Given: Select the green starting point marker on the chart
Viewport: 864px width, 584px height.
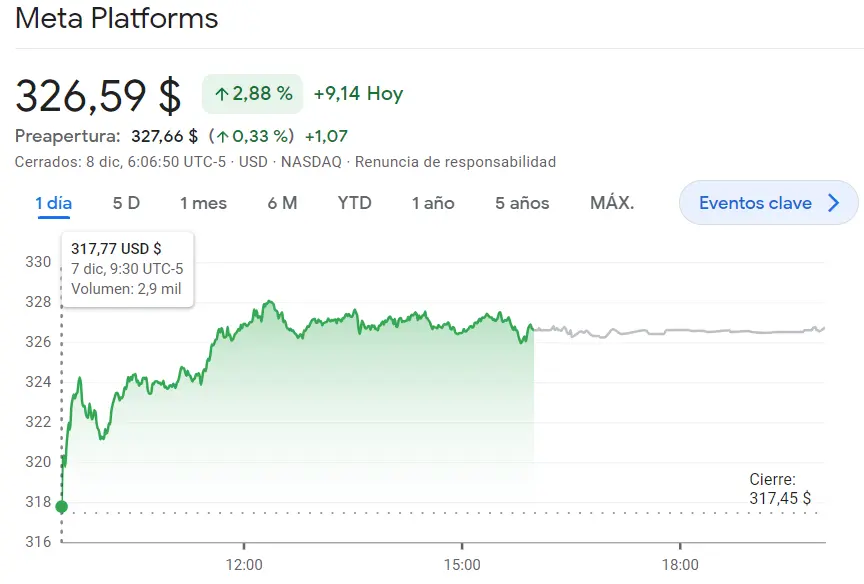Looking at the screenshot, I should pyautogui.click(x=61, y=506).
